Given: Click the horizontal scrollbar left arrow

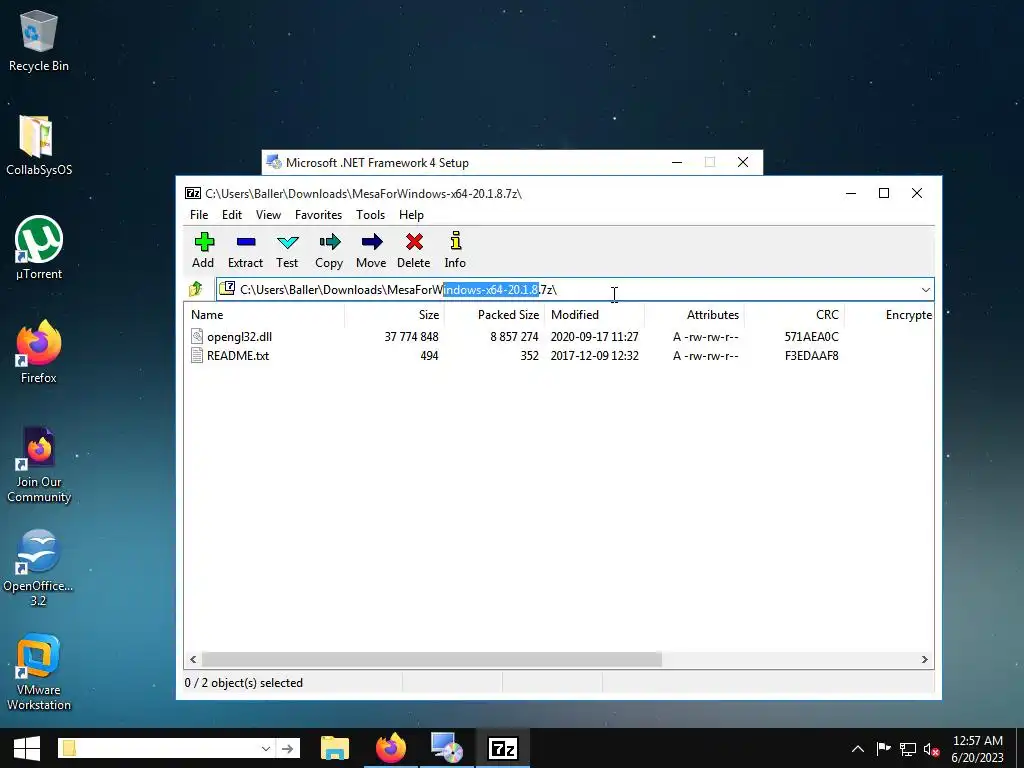Looking at the screenshot, I should (x=193, y=660).
